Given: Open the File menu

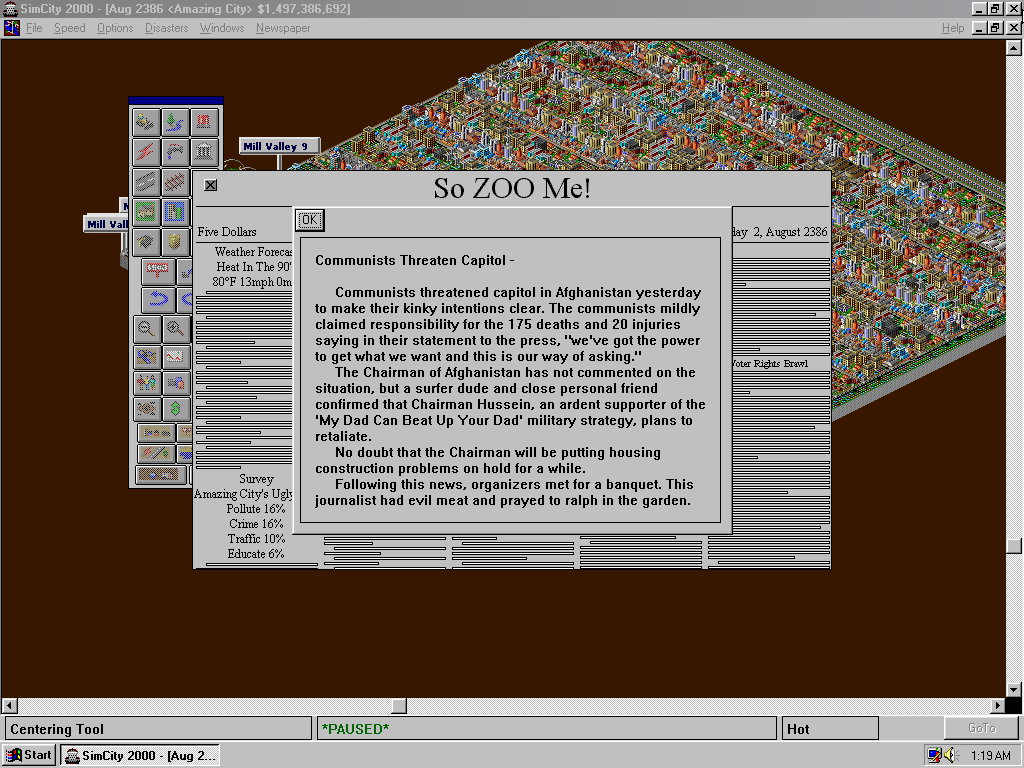Looking at the screenshot, I should pos(34,28).
